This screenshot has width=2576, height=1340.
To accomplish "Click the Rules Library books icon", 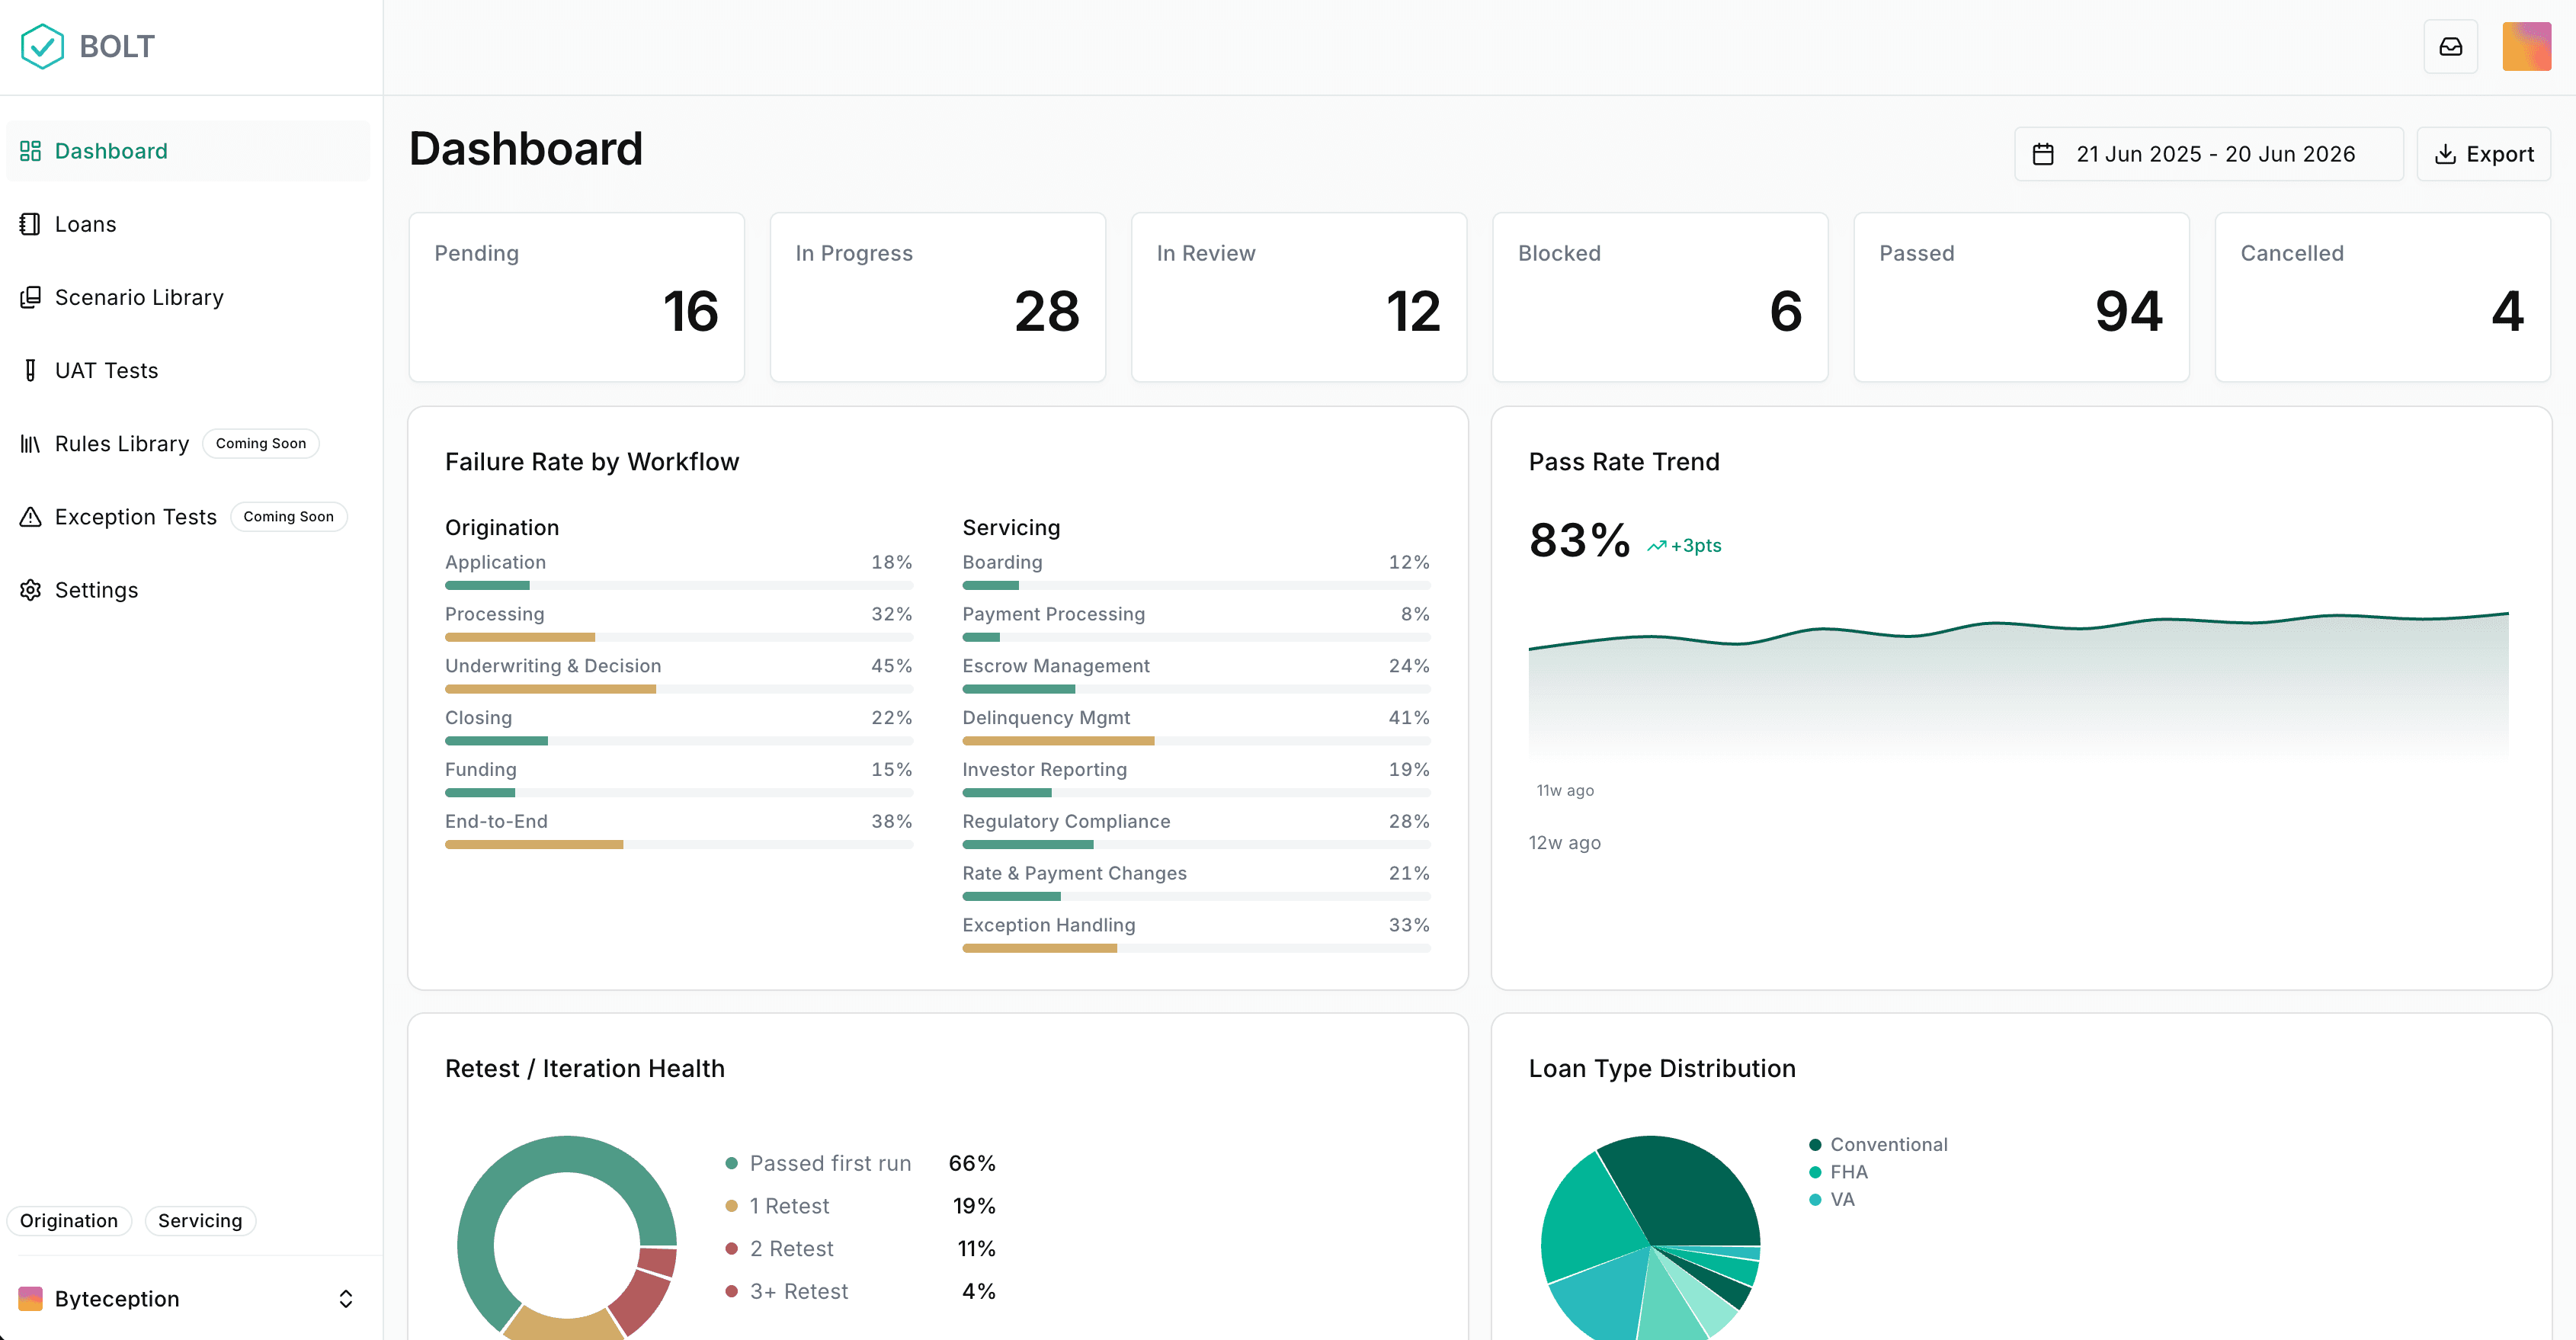I will pyautogui.click(x=30, y=444).
